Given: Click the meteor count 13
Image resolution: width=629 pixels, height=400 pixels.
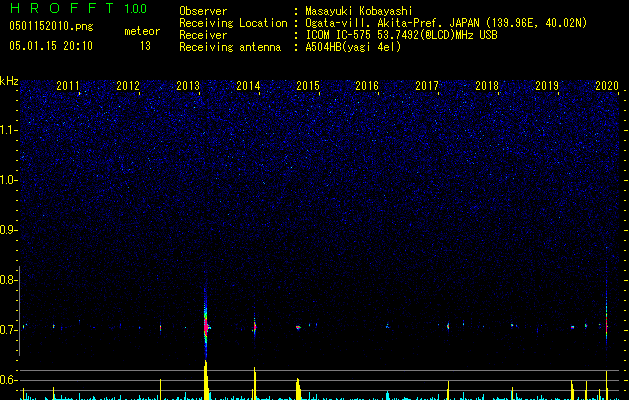Looking at the screenshot, I should [145, 46].
